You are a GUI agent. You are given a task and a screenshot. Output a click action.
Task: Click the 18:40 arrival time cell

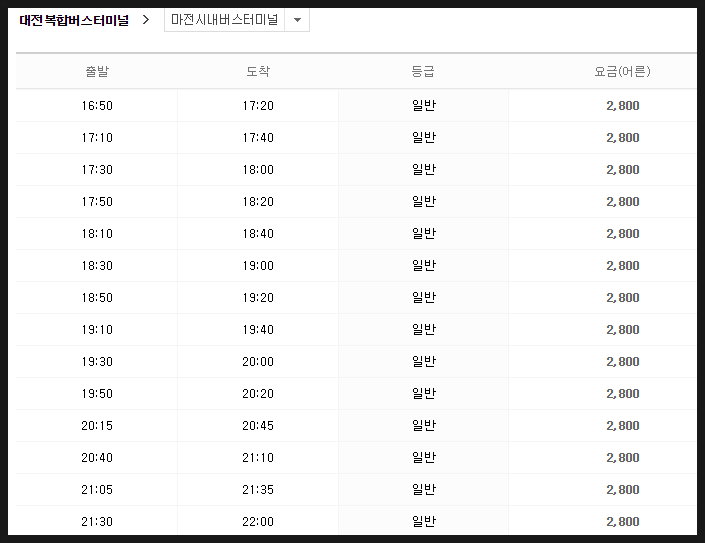[258, 234]
